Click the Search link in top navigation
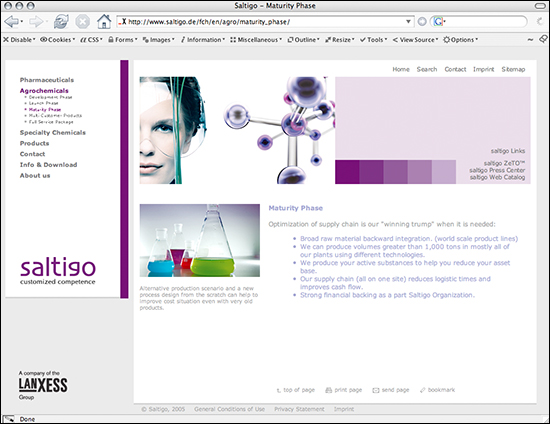This screenshot has width=550, height=424. click(427, 69)
